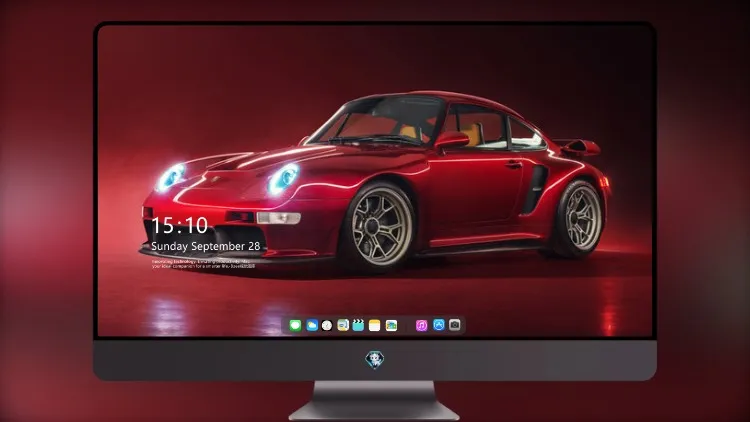Click the Sunday September 28 date text

206,246
